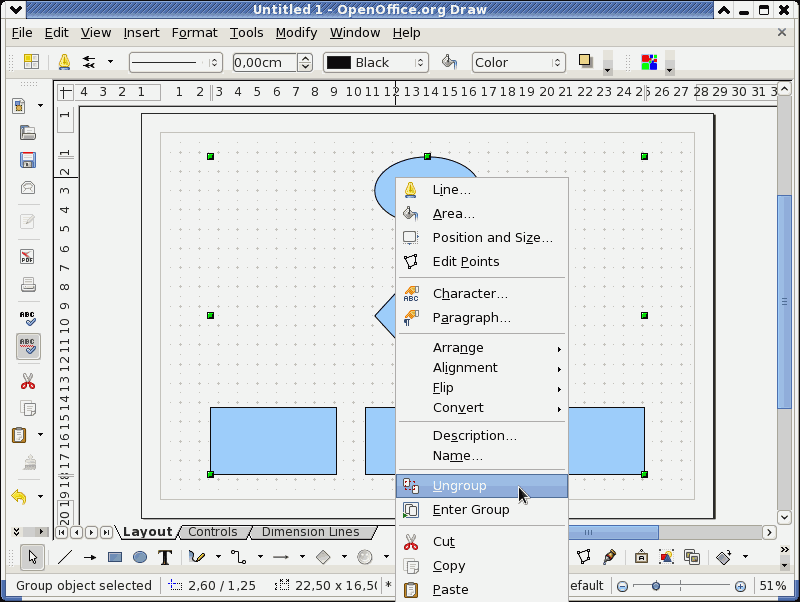The height and width of the screenshot is (602, 800).
Task: Click the From File insert picture icon
Action: (666, 557)
